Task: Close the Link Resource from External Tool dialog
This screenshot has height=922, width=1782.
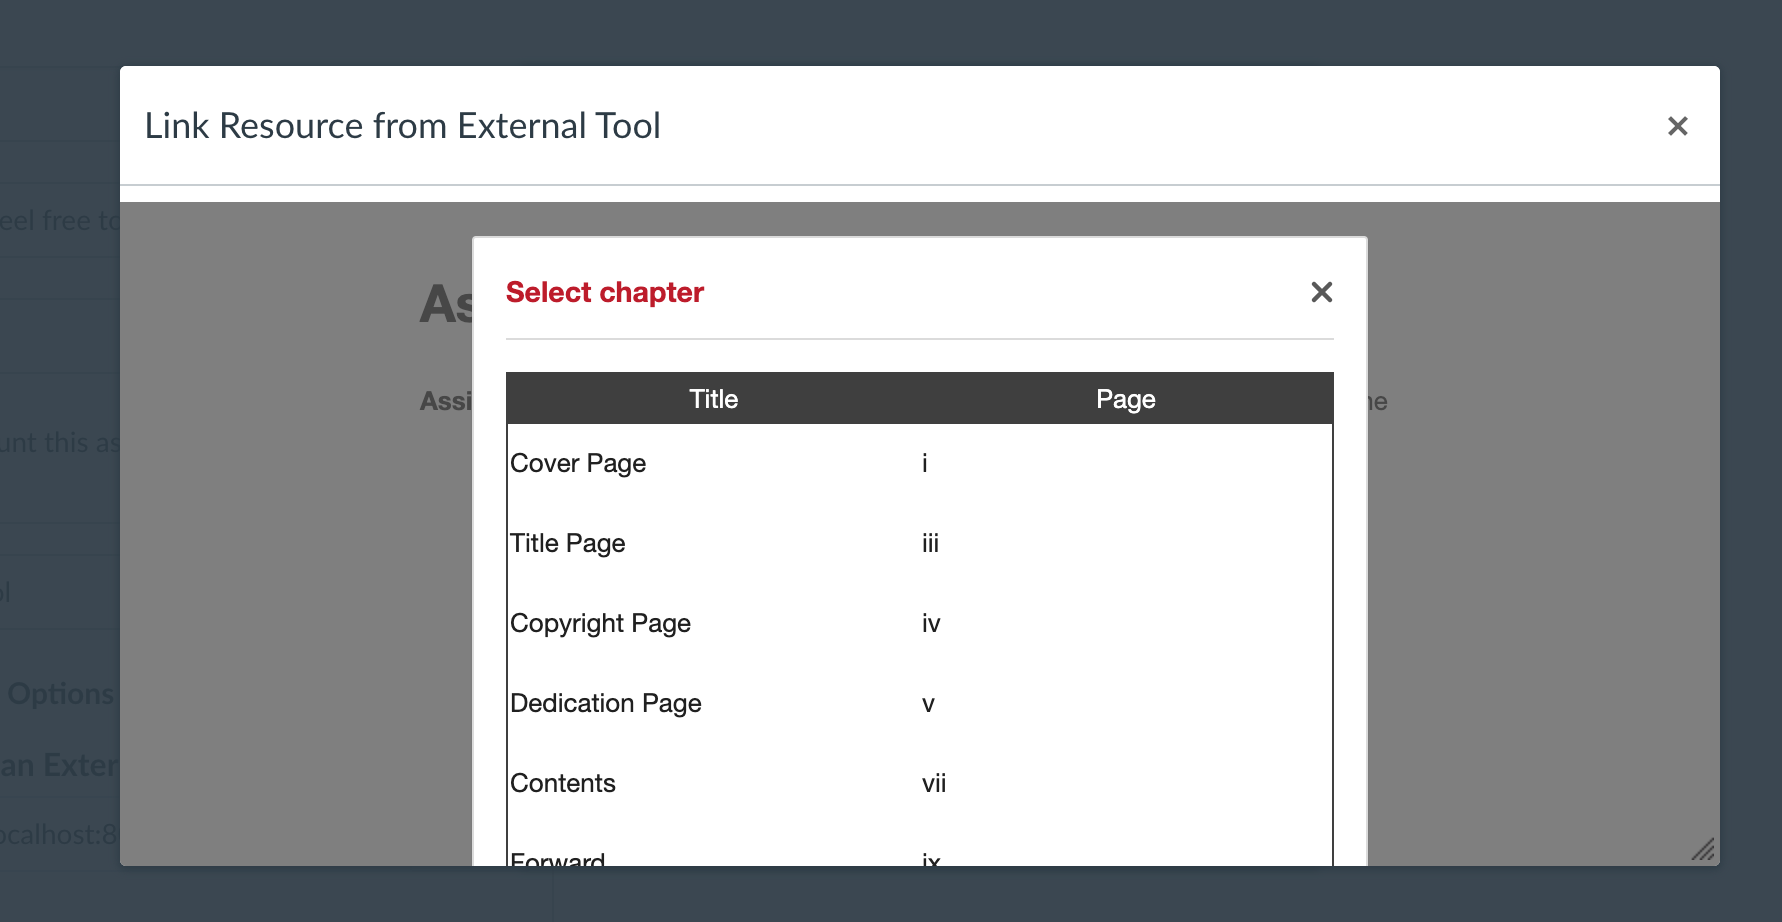Action: coord(1678,126)
